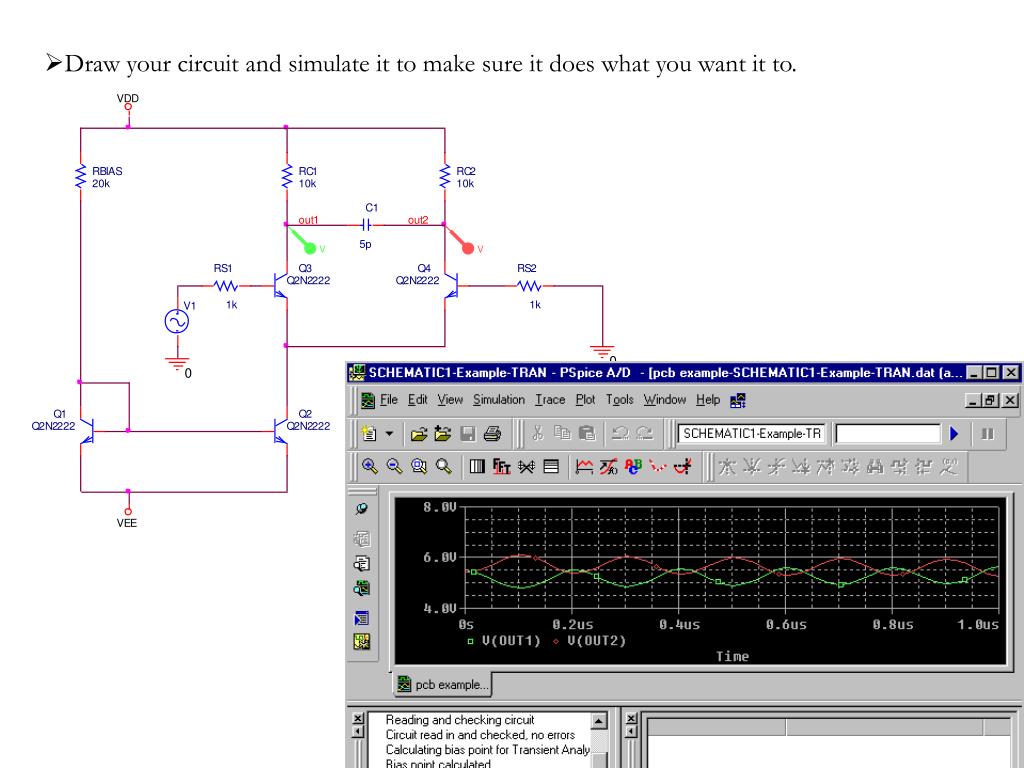Screen dimensions: 1024x768
Task: Click the Zoom Area magnifier icon
Action: click(419, 466)
